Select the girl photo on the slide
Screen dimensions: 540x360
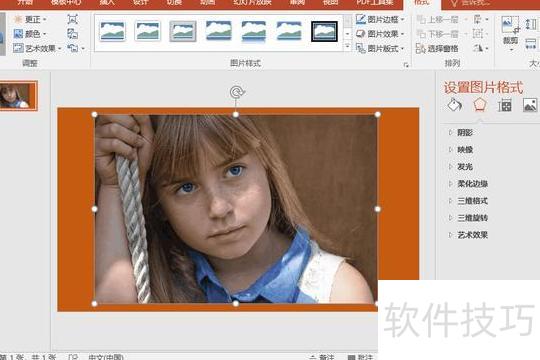[236, 209]
